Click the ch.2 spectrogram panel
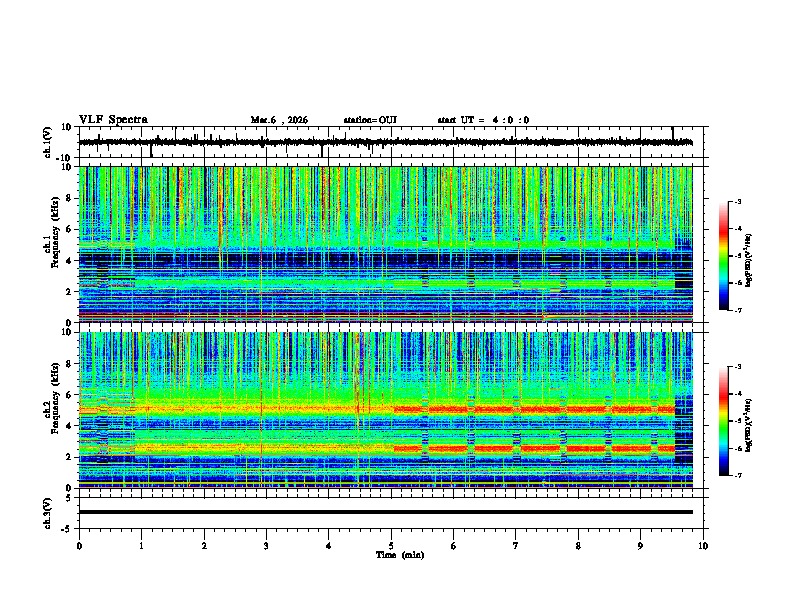Viewport: 792px width, 612px height. 385,410
